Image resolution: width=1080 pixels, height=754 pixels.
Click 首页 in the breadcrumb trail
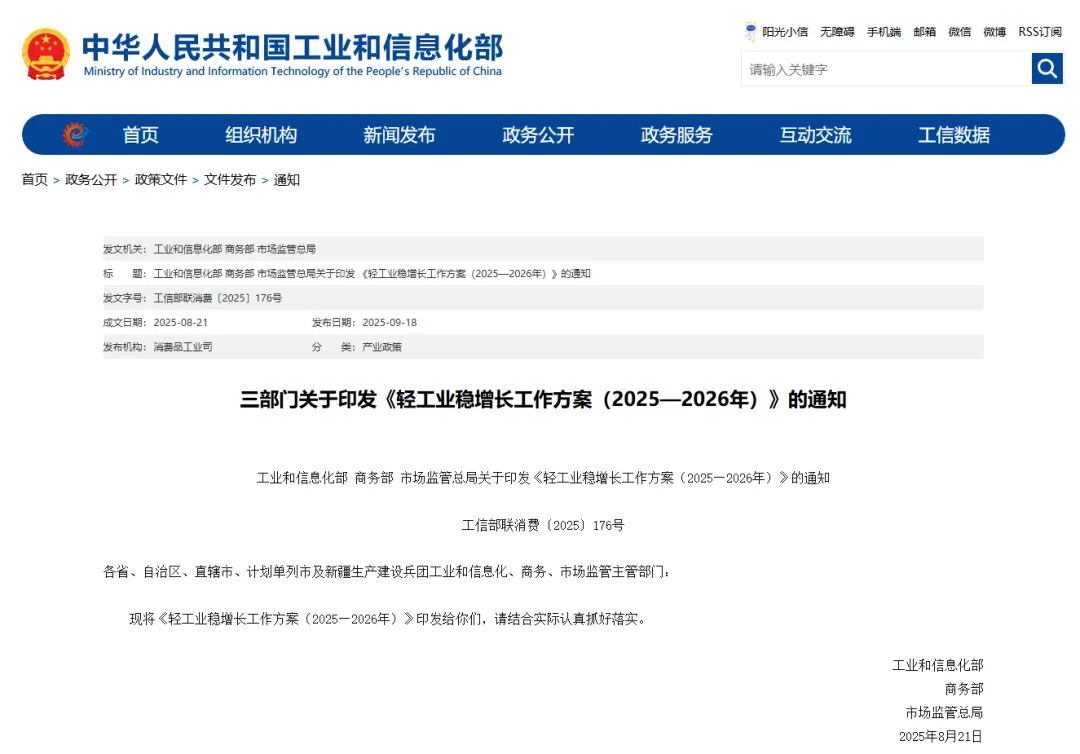[34, 180]
